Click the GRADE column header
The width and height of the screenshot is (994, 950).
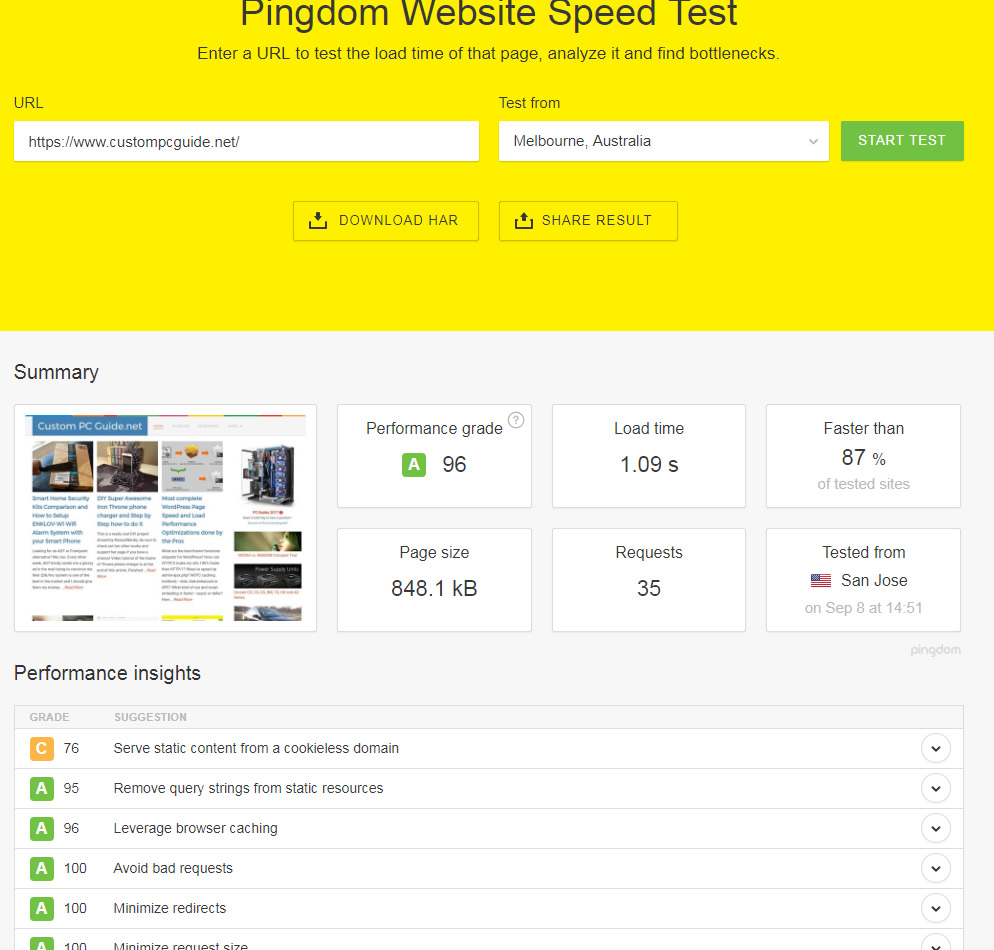[x=49, y=717]
